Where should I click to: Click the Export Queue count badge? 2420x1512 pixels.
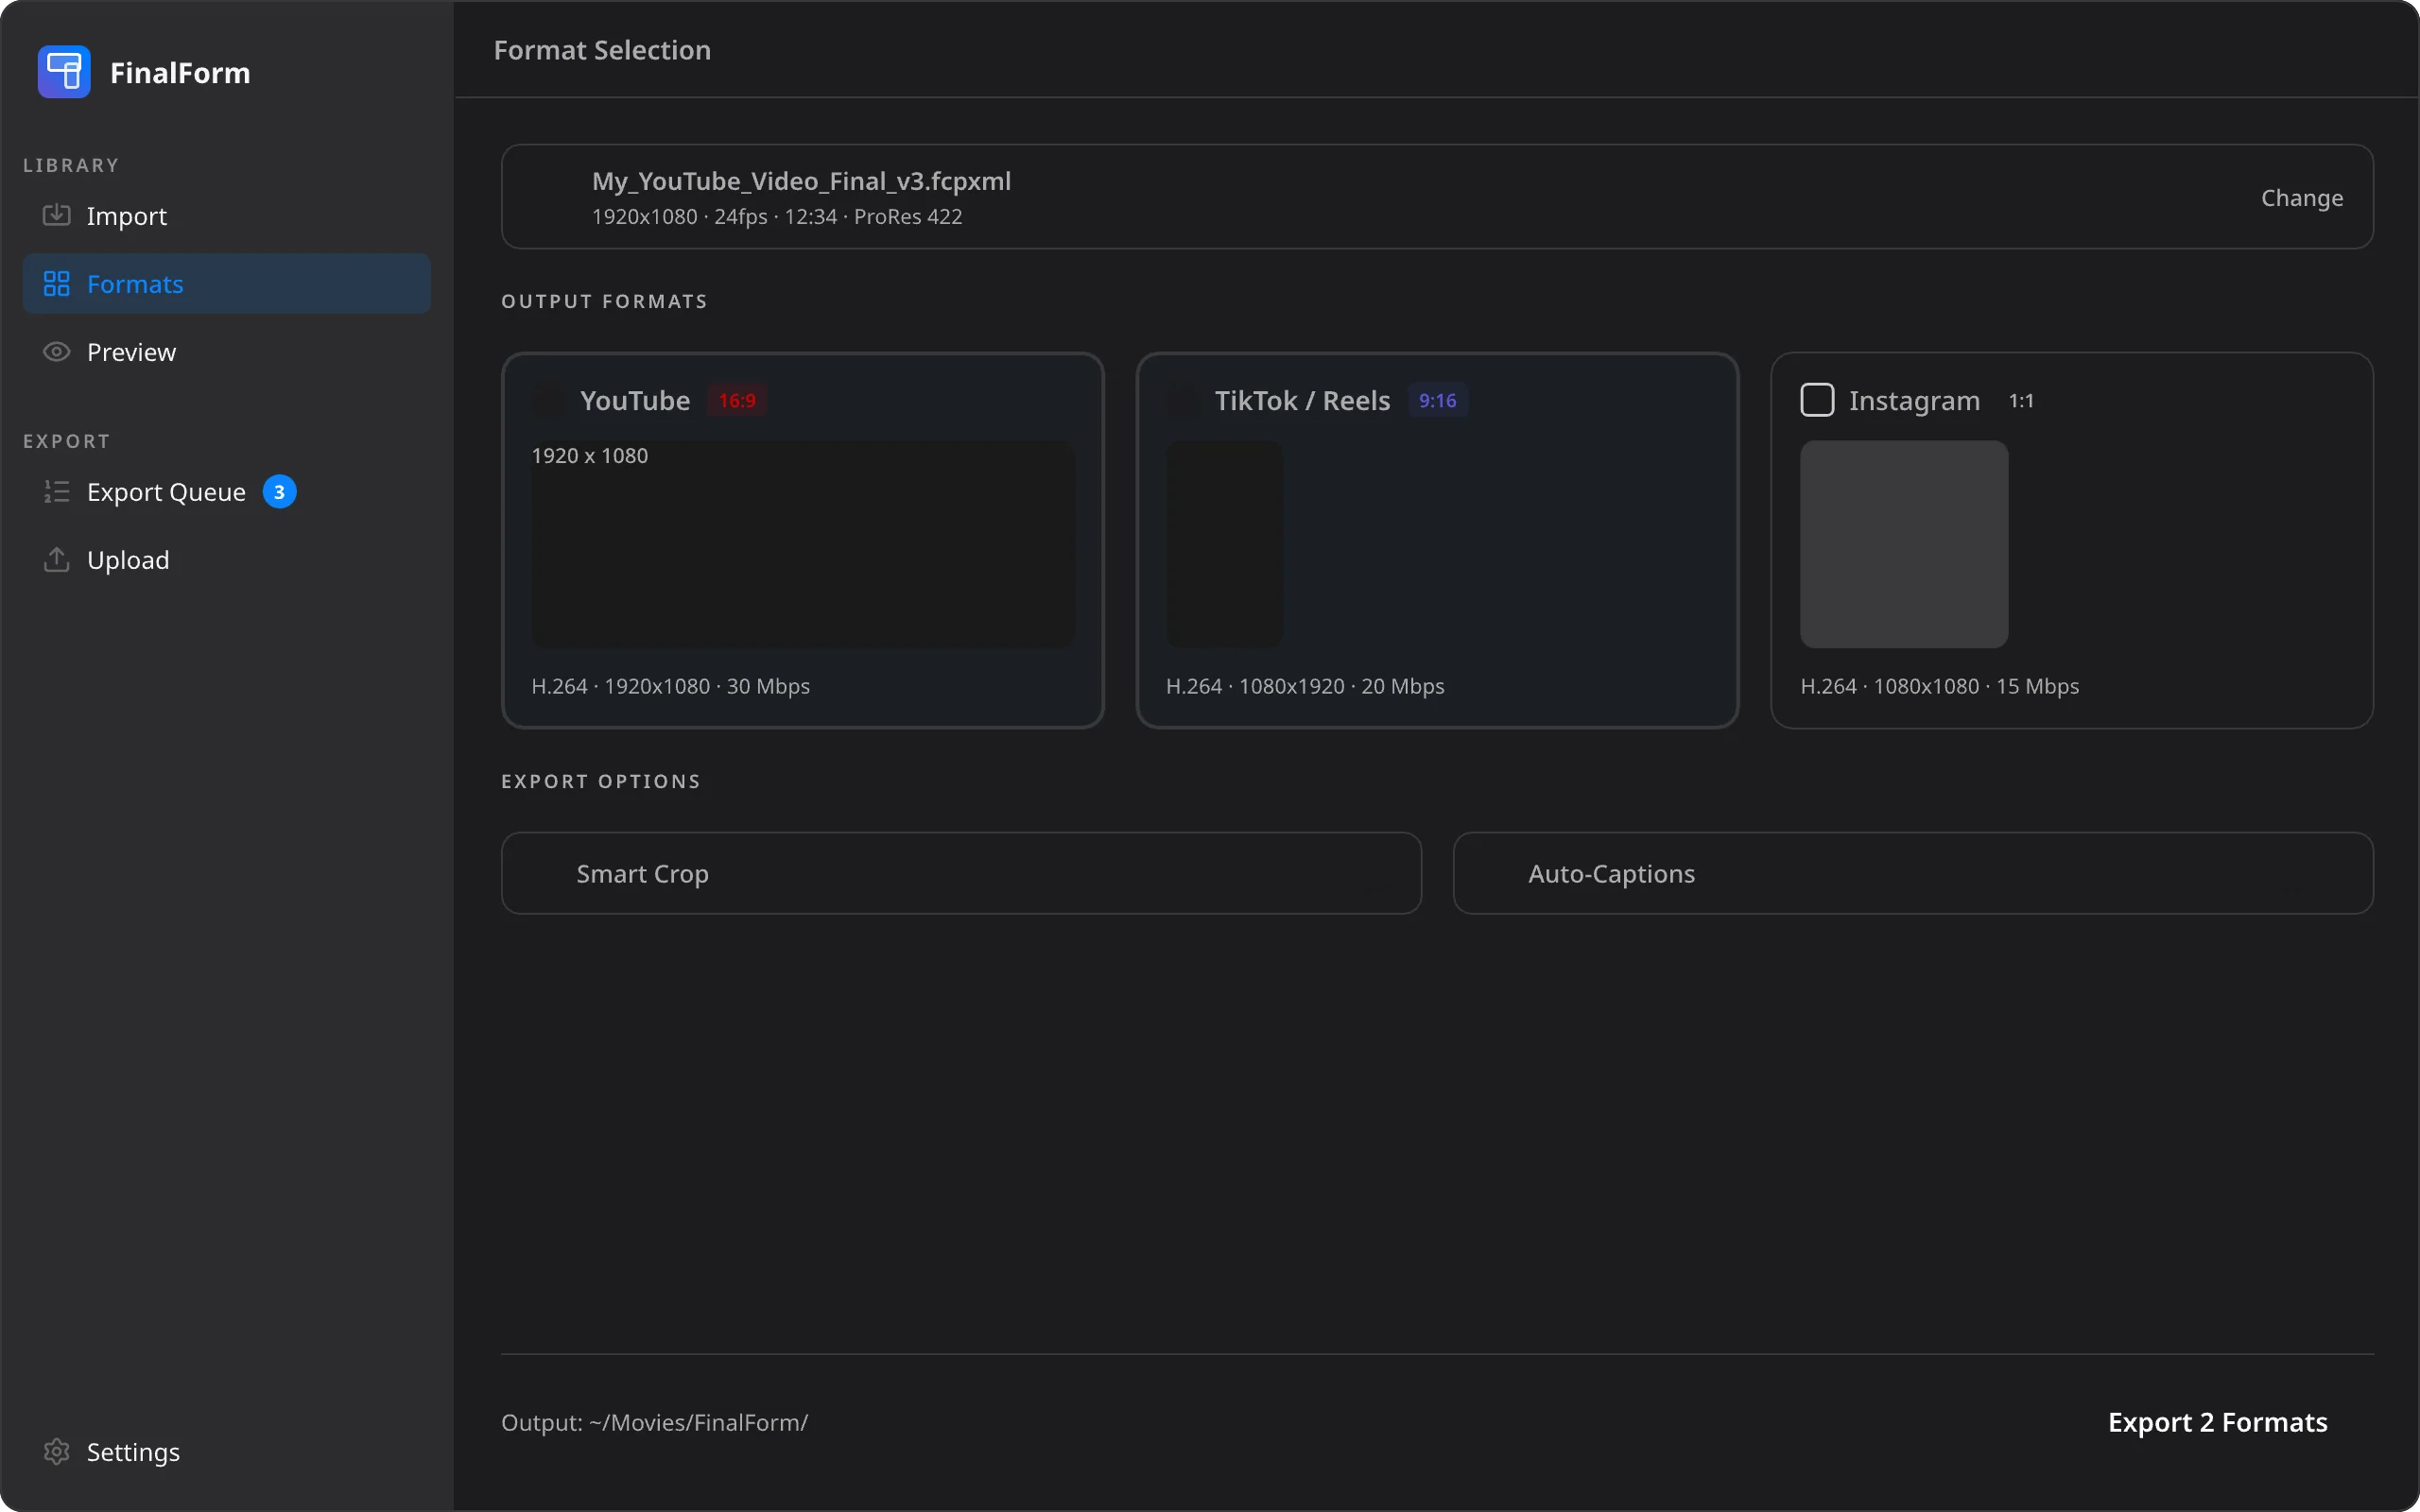279,492
